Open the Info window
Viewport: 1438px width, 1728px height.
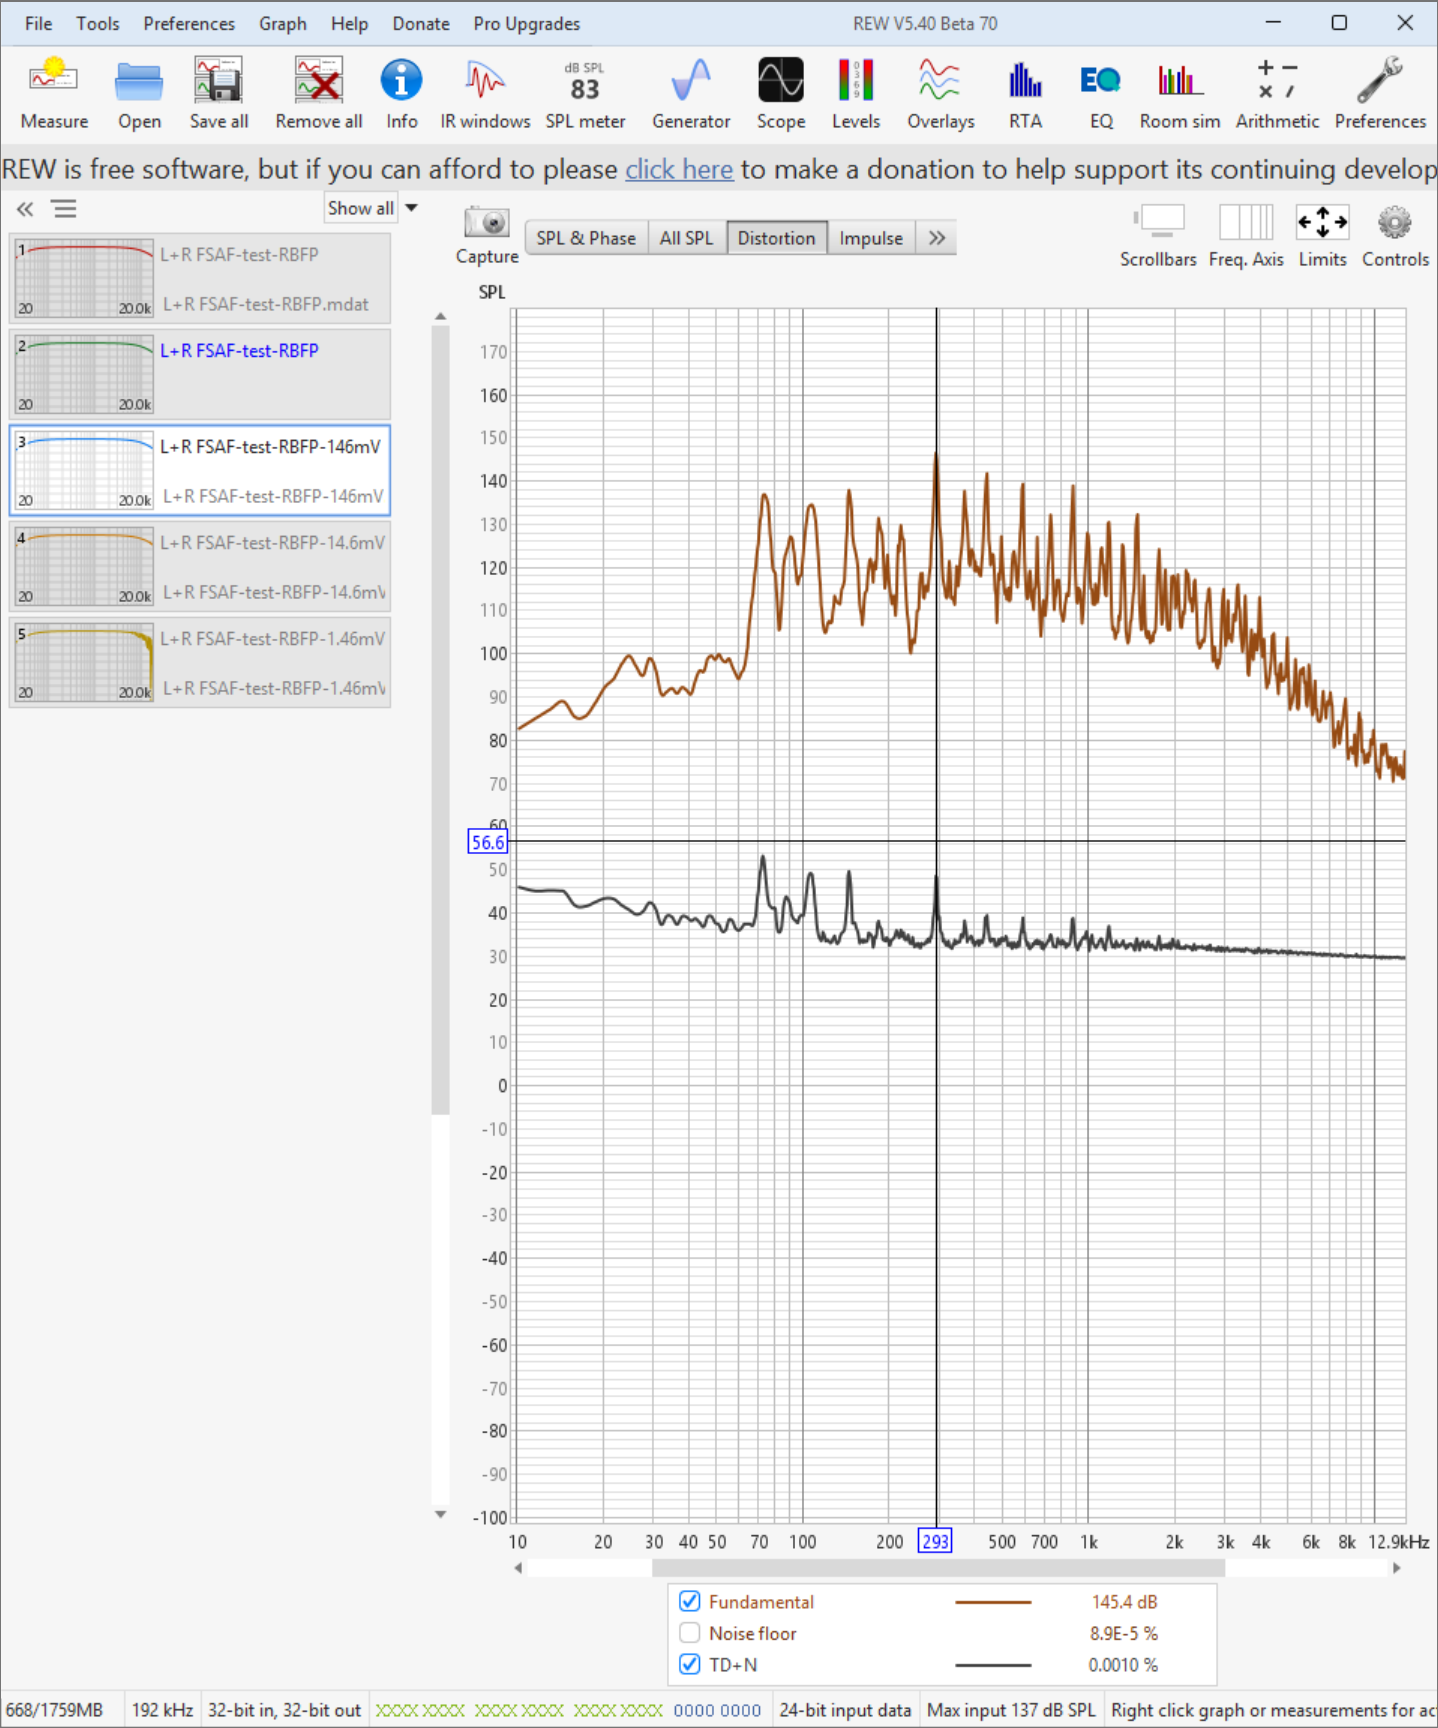pyautogui.click(x=401, y=94)
